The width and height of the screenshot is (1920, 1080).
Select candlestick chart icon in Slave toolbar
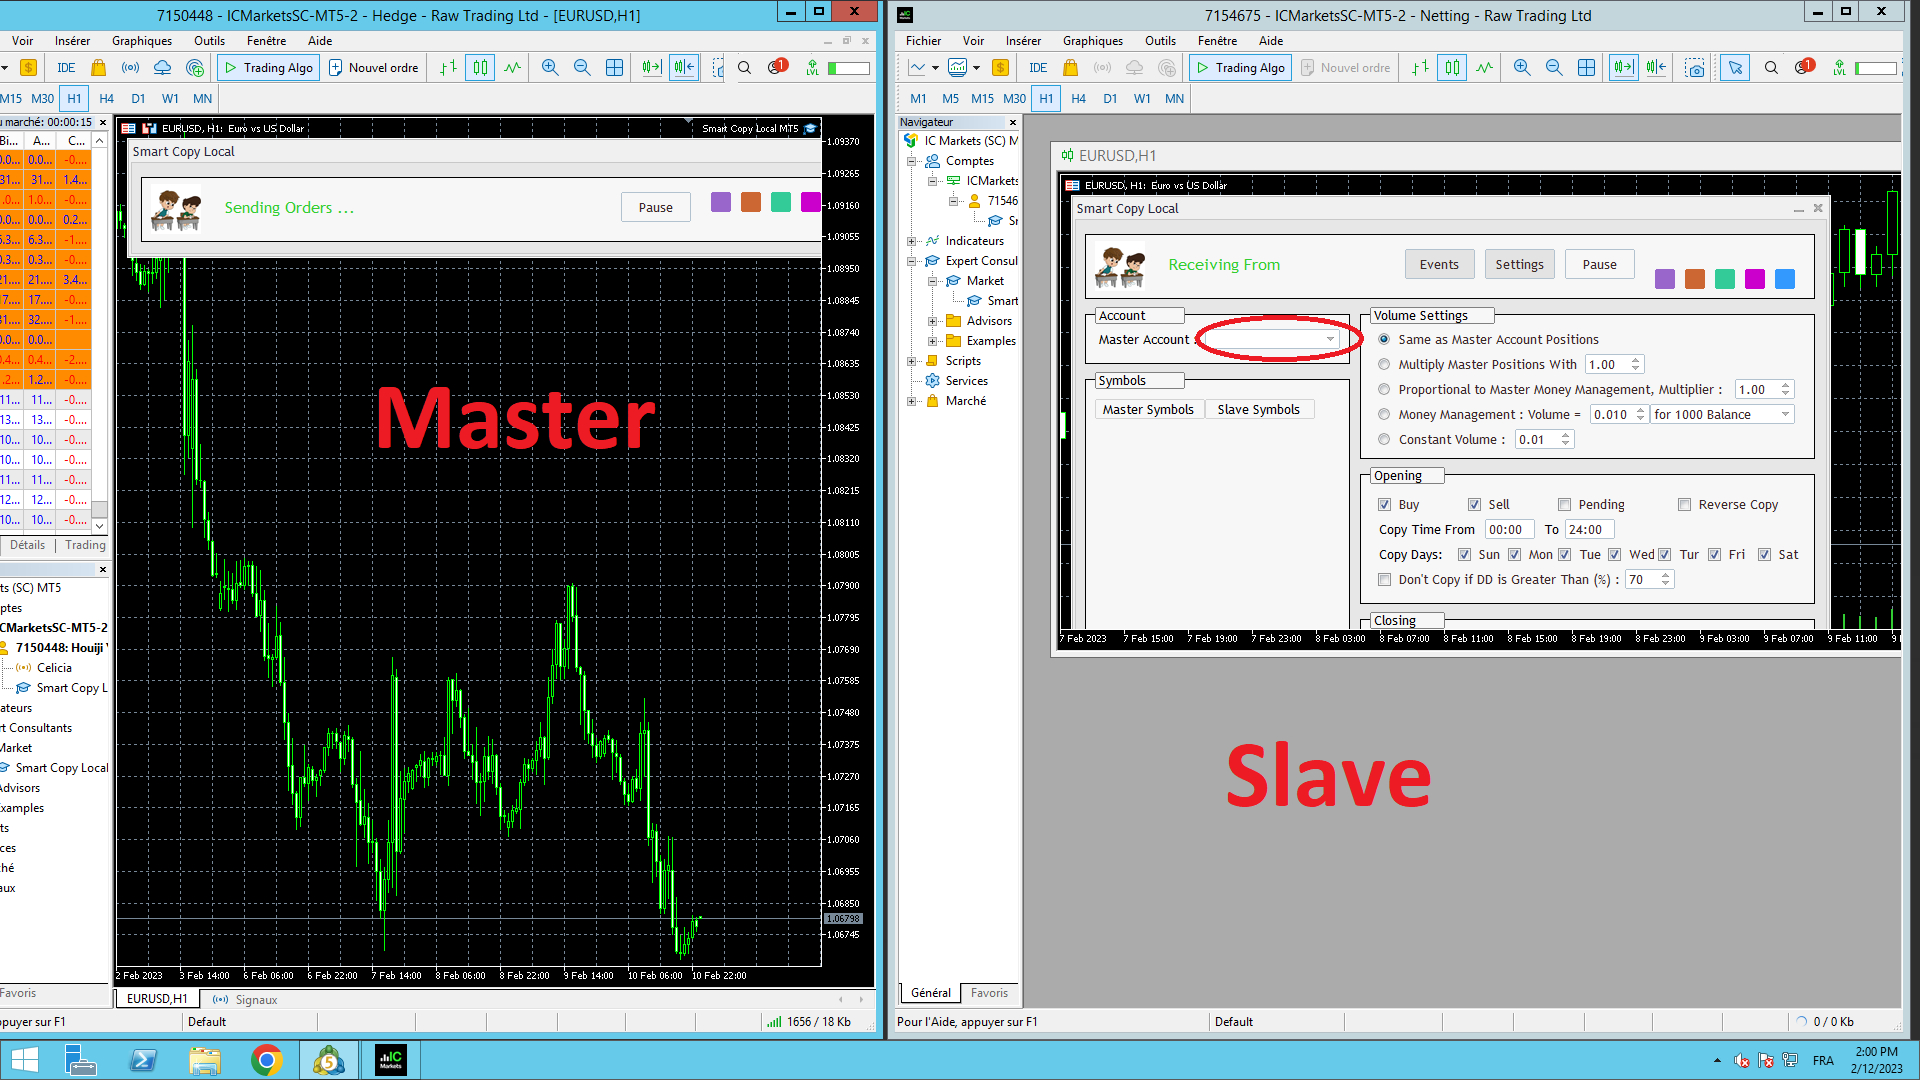(1452, 68)
